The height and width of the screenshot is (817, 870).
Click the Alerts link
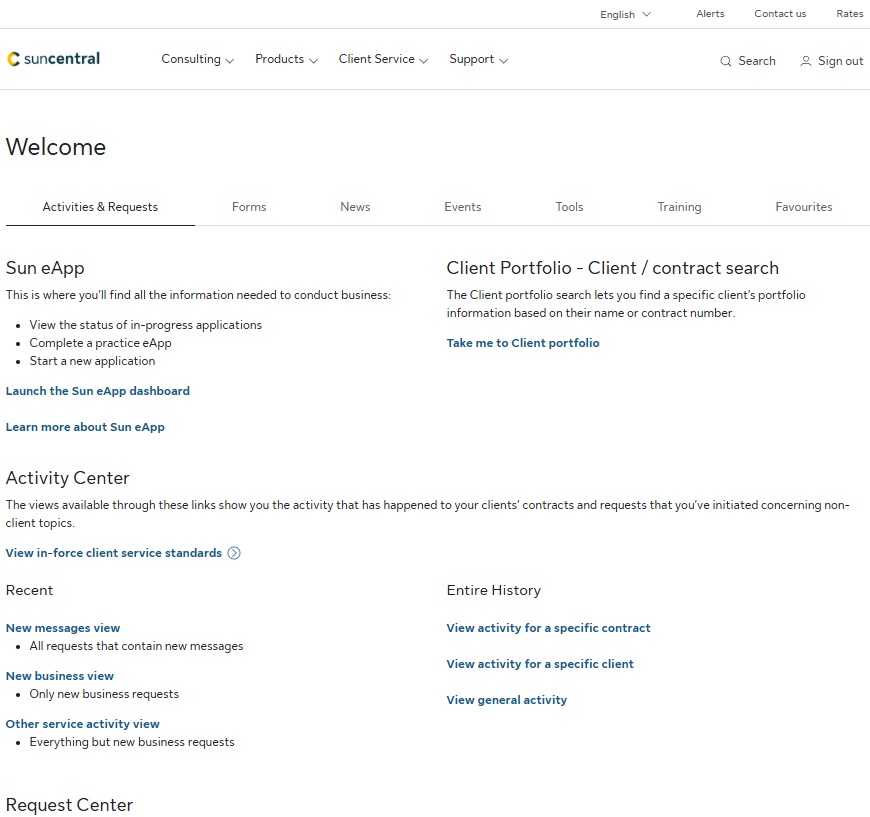[710, 14]
